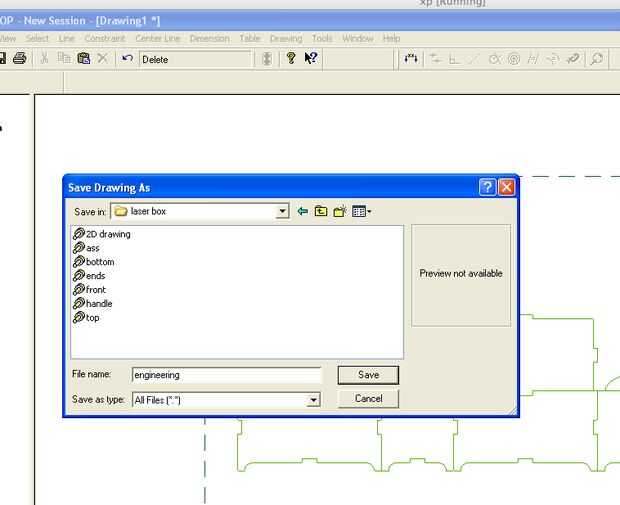
Task: Click the Delete undo history box
Action: click(196, 59)
